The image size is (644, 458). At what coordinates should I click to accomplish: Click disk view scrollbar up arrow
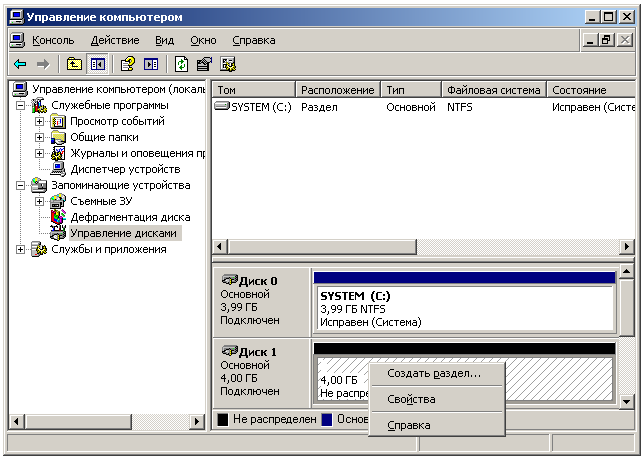point(626,272)
